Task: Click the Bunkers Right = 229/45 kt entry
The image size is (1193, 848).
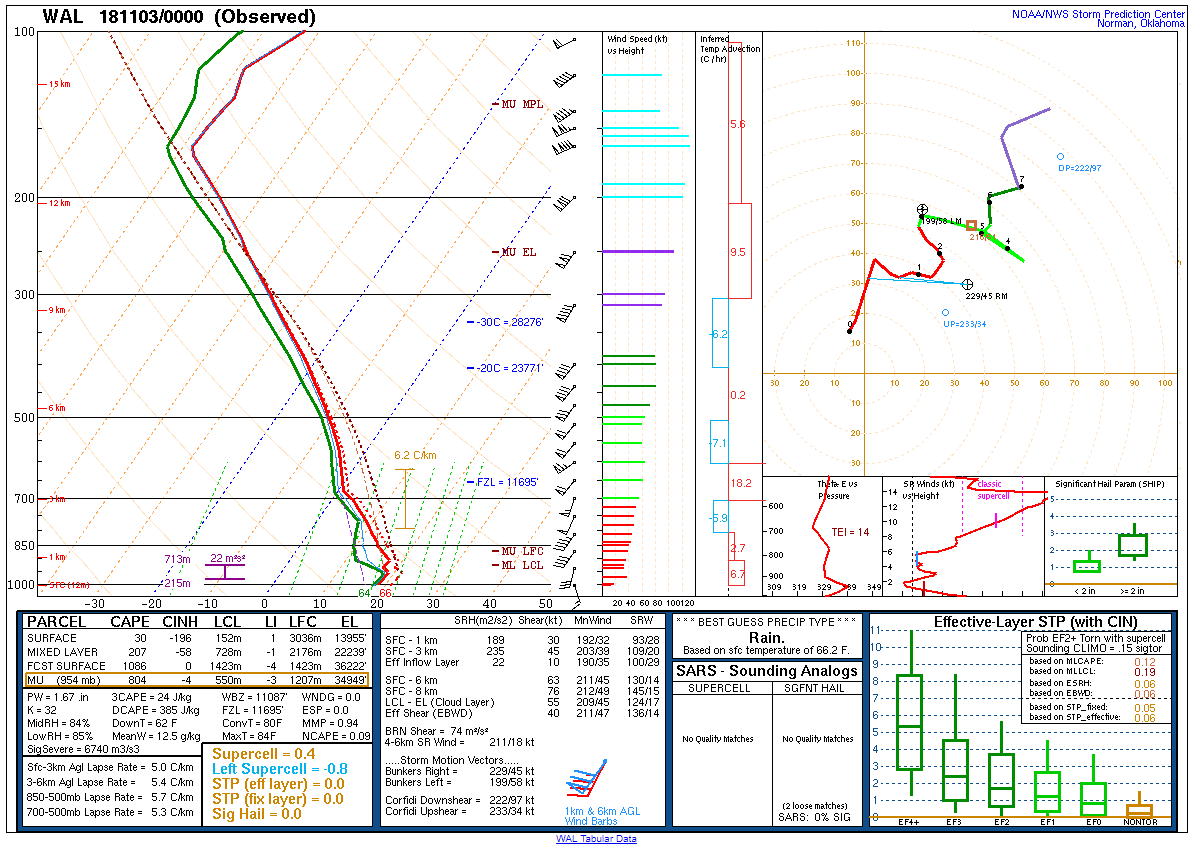Action: (x=460, y=771)
